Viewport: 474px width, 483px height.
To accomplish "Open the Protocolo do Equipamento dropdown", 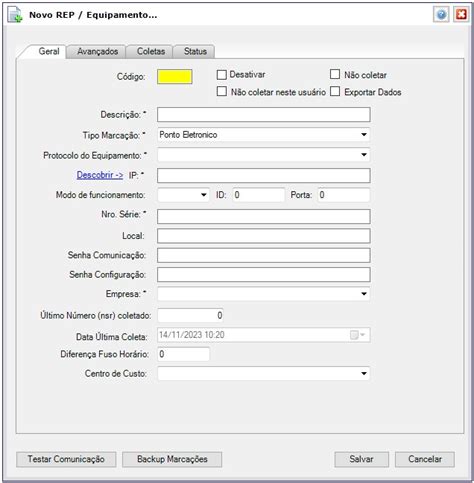I will point(364,155).
